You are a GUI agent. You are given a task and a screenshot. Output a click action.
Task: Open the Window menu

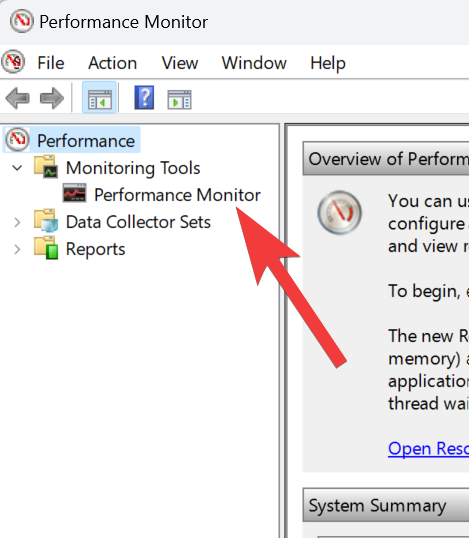(254, 63)
